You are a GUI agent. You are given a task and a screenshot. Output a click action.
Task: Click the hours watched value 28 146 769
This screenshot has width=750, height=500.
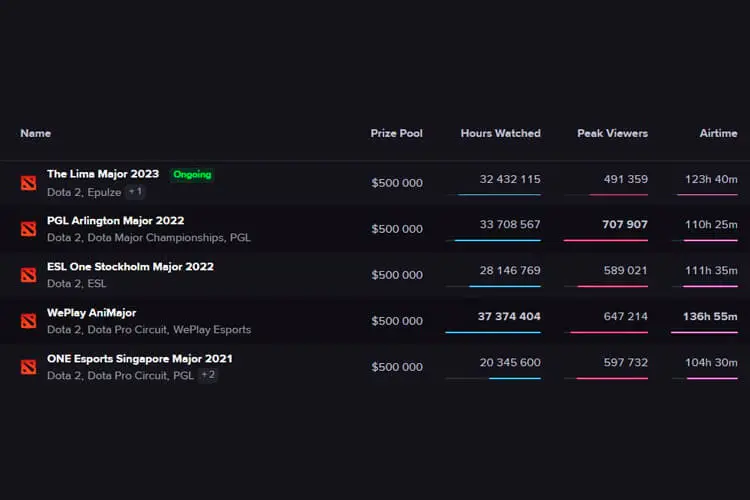pyautogui.click(x=510, y=270)
